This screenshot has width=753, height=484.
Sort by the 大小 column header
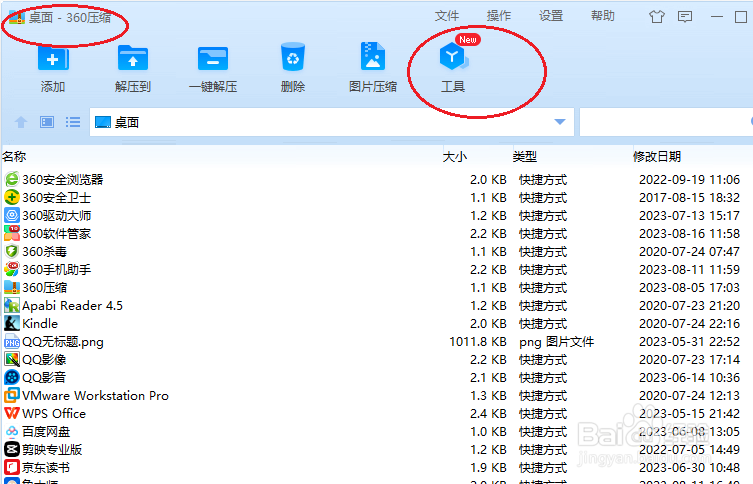pos(454,157)
